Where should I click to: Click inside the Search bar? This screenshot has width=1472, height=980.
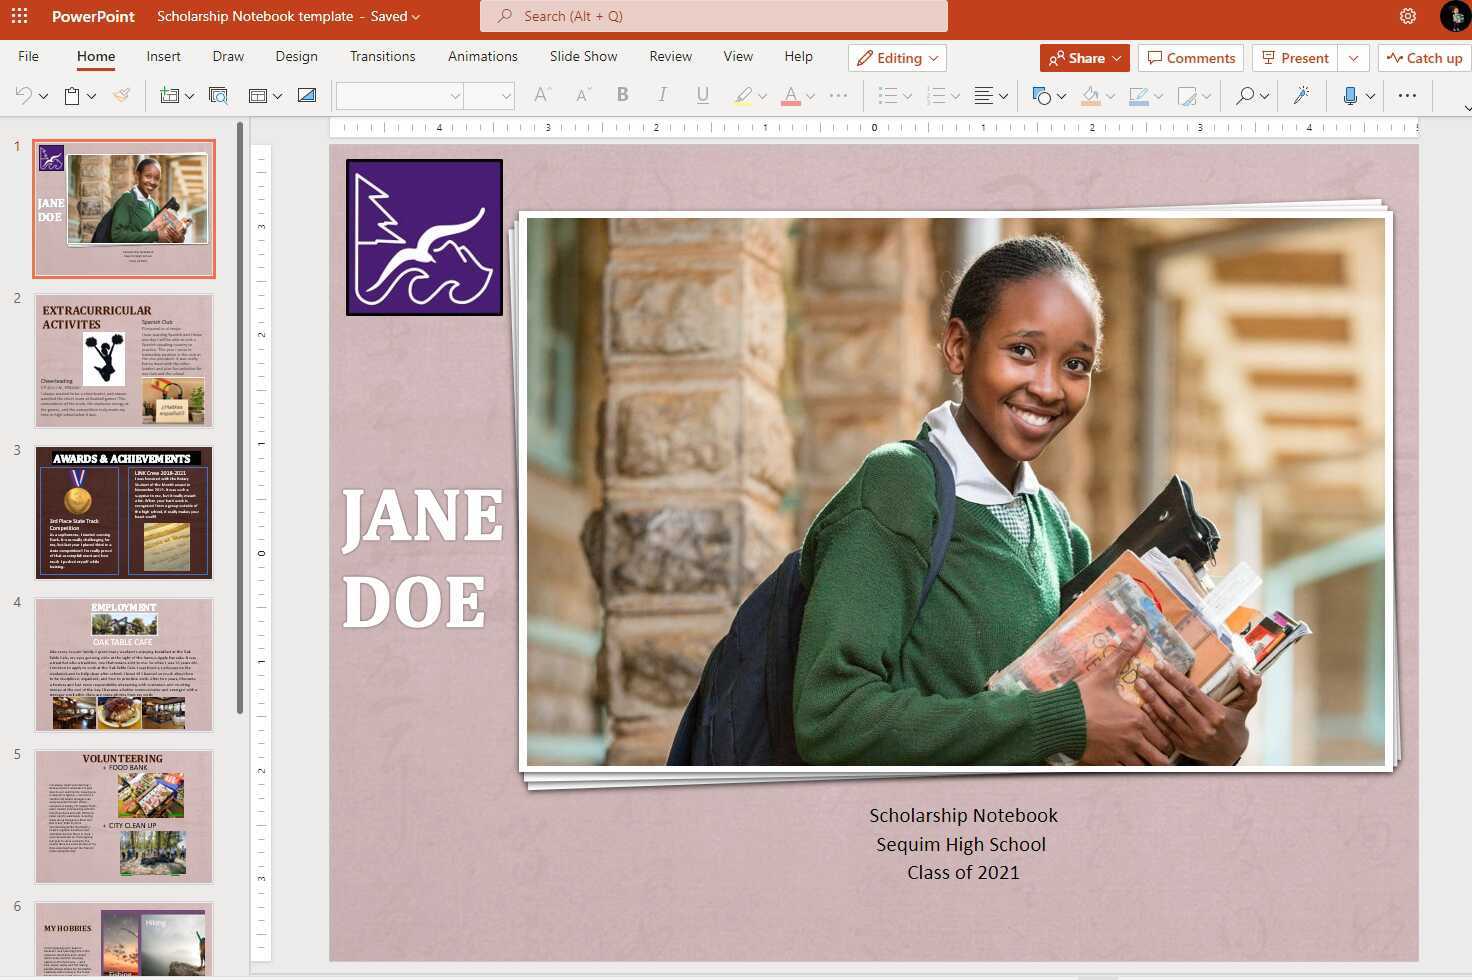click(x=713, y=16)
